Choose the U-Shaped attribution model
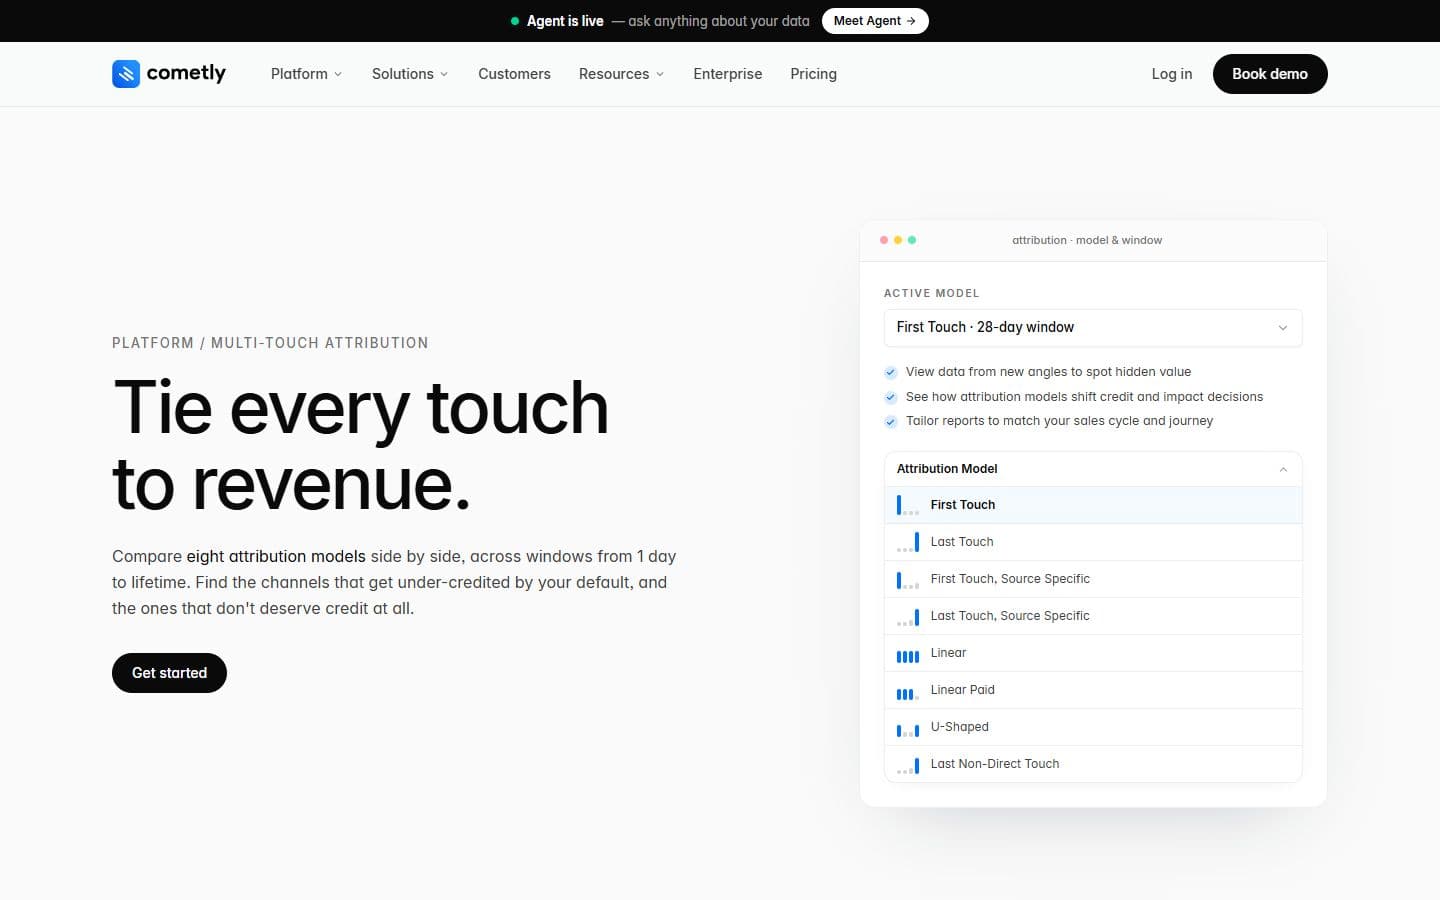1440x900 pixels. click(1093, 727)
